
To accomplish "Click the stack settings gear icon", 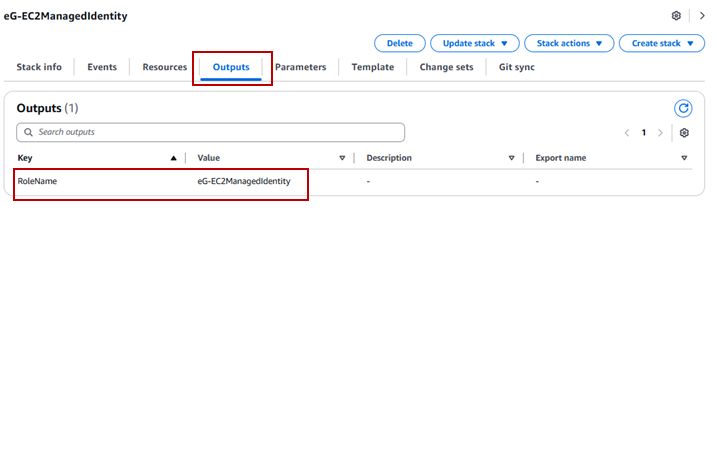I will [676, 16].
